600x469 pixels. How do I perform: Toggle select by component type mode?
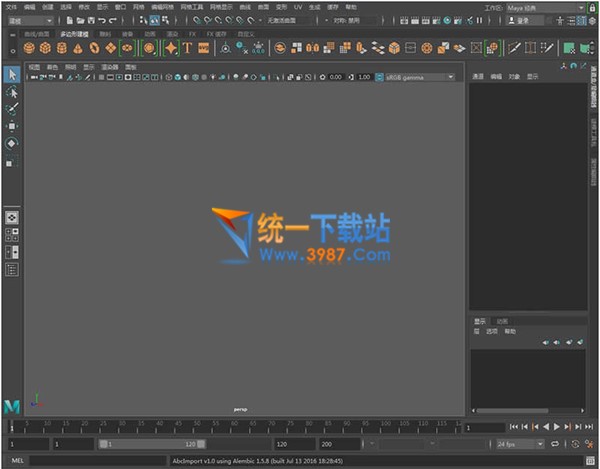[x=165, y=20]
